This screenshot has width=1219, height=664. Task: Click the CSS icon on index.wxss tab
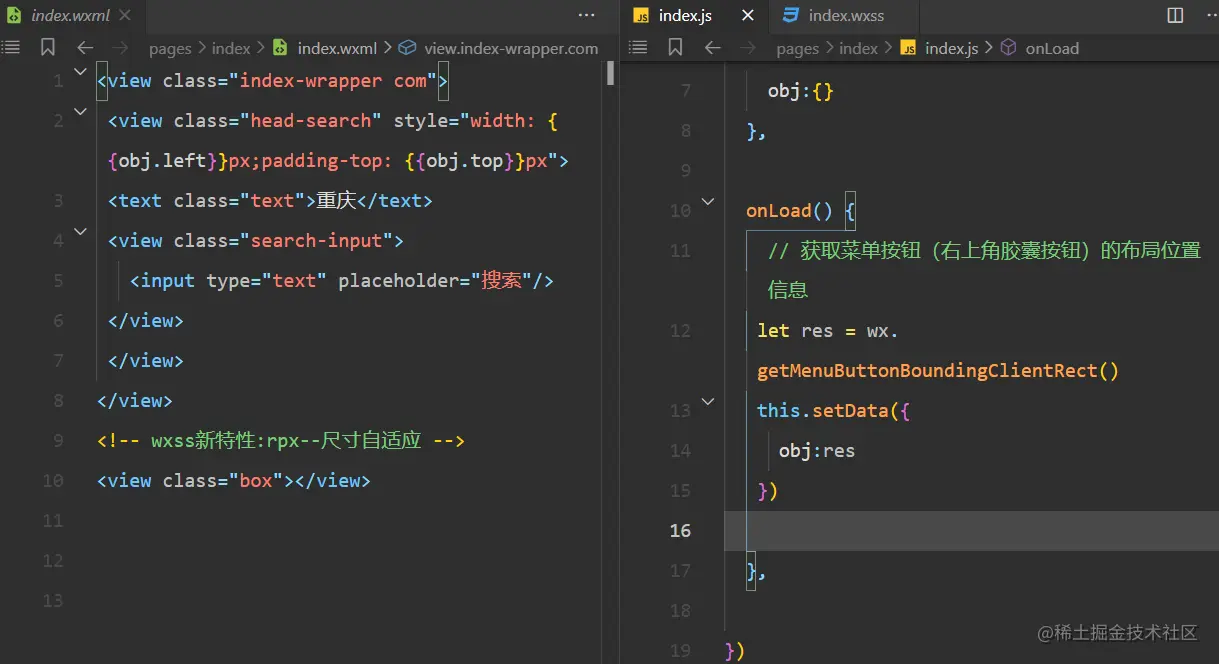(x=791, y=15)
